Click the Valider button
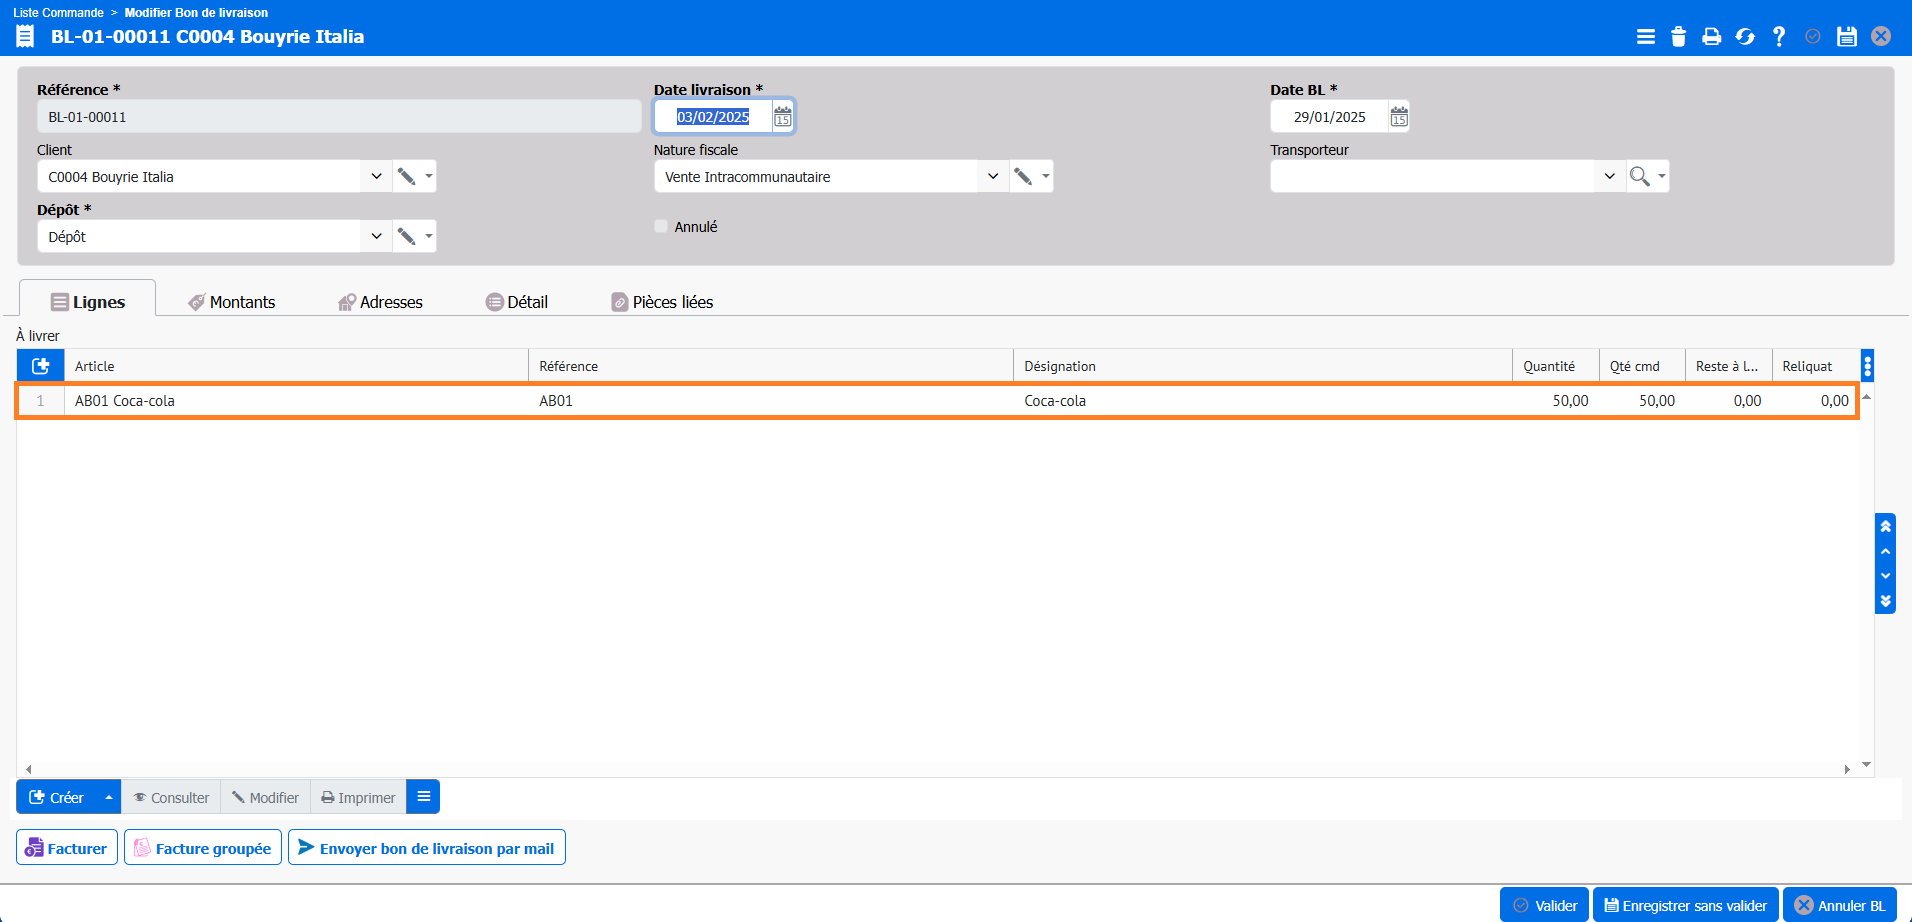 (1544, 905)
